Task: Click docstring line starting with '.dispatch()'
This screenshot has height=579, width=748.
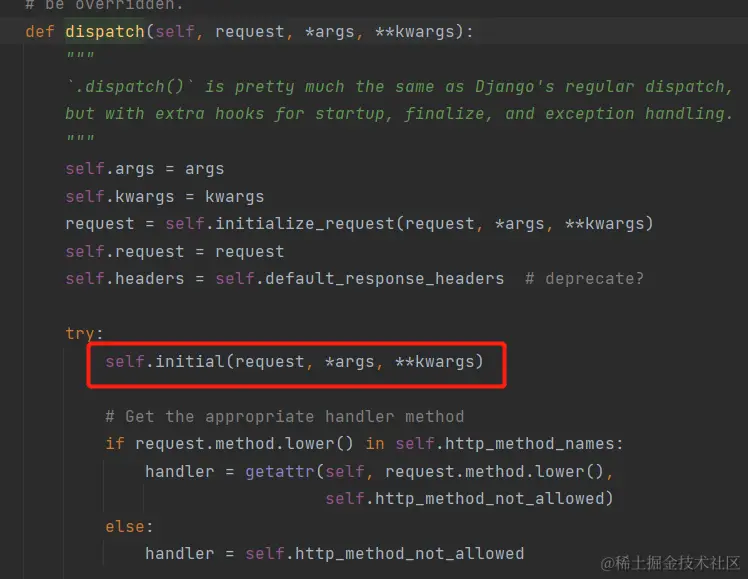Action: (399, 87)
